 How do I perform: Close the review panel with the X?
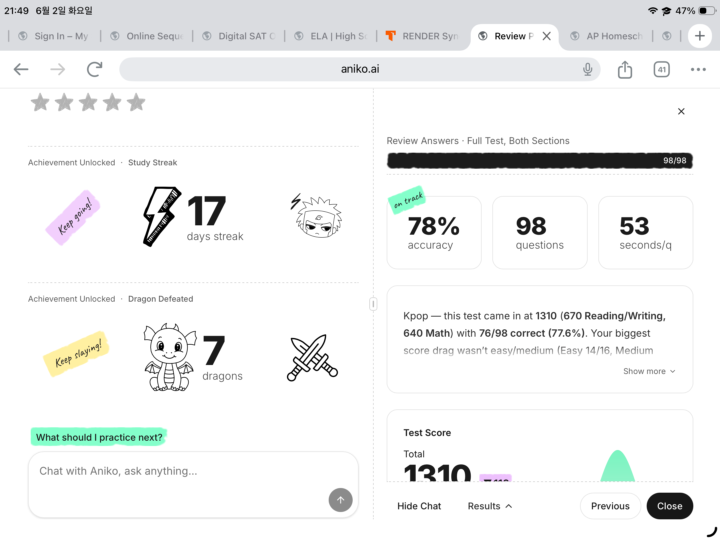[681, 111]
